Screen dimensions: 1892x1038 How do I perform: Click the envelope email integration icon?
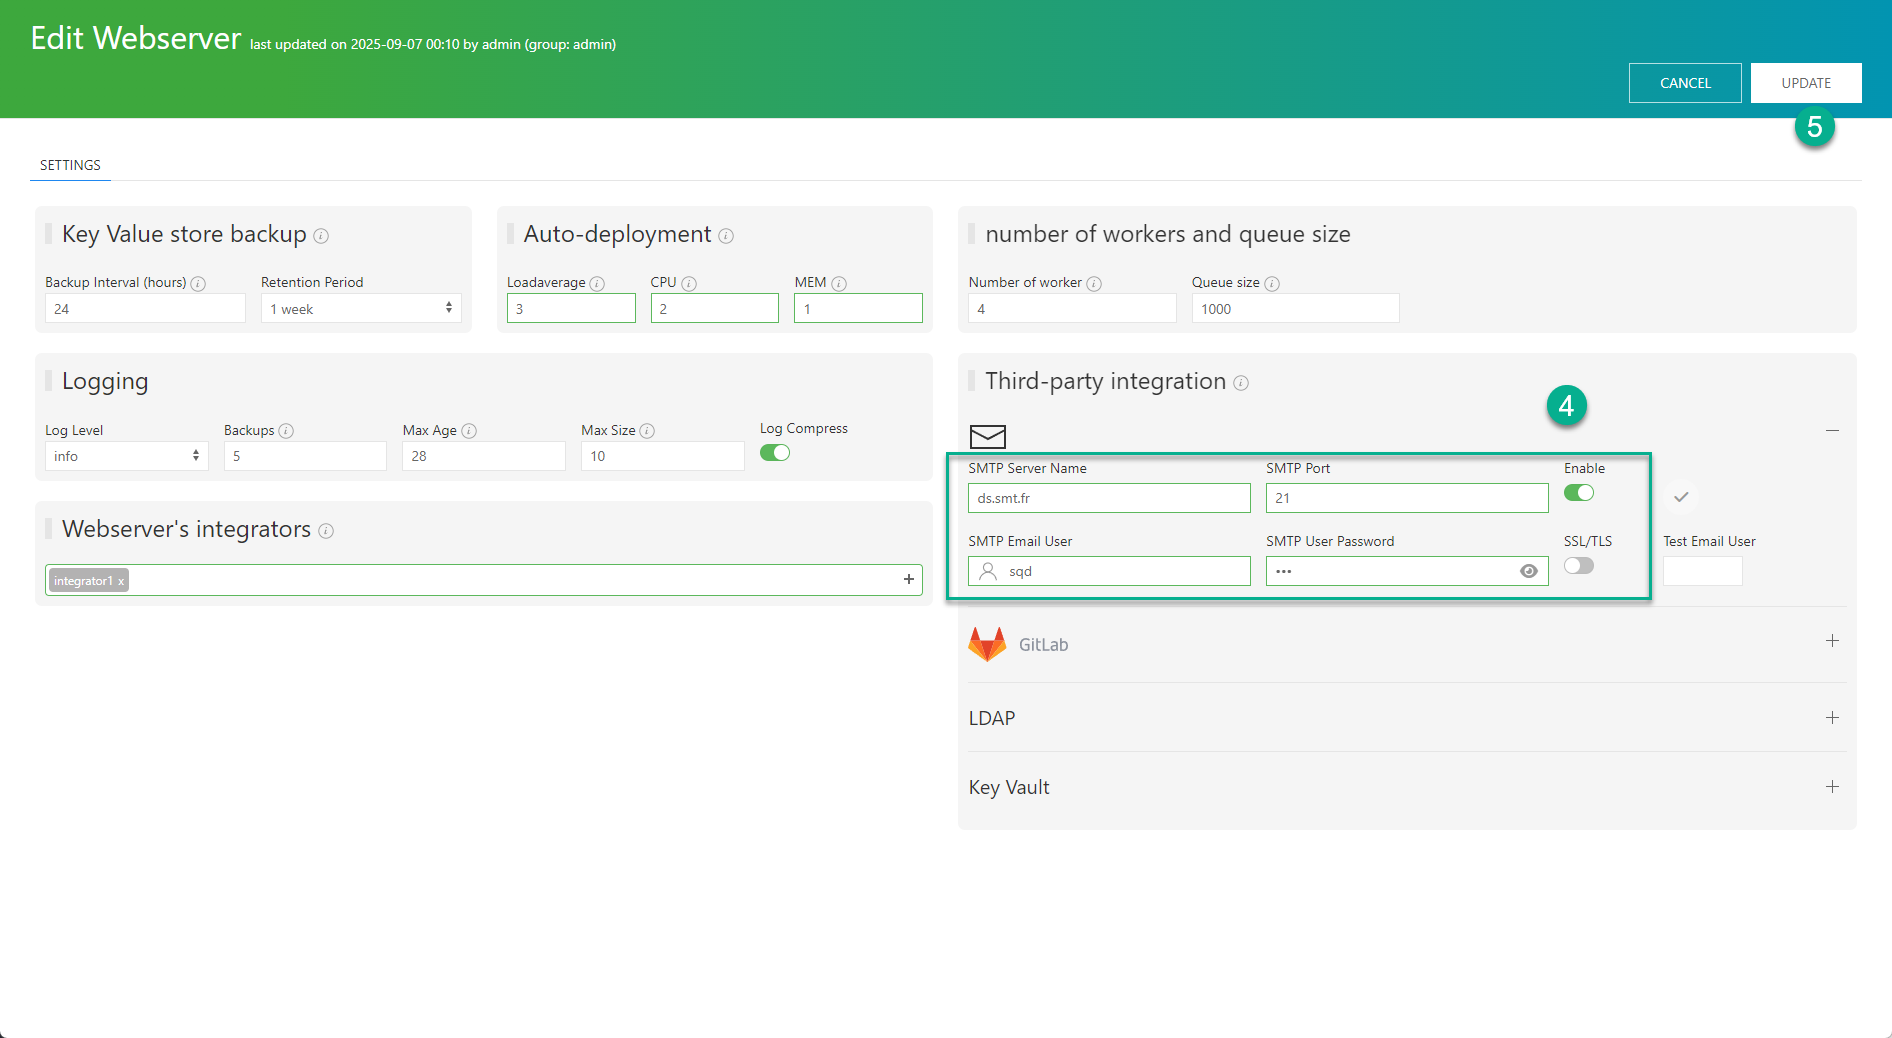[987, 436]
